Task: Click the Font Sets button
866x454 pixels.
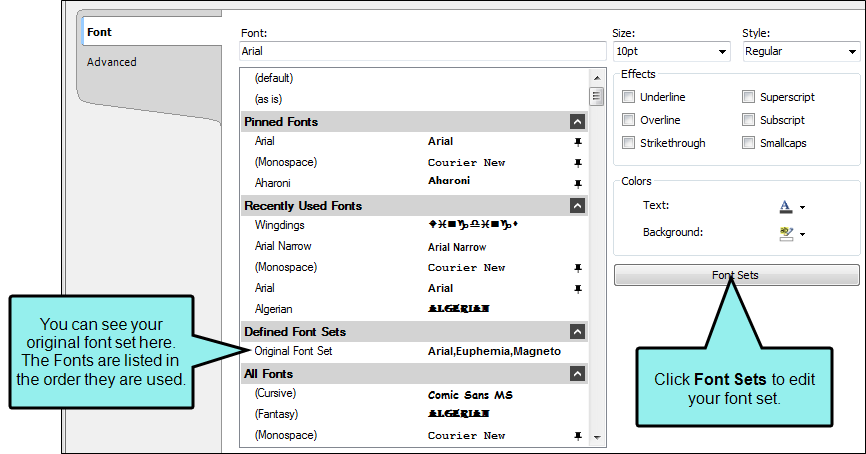Action: point(736,275)
